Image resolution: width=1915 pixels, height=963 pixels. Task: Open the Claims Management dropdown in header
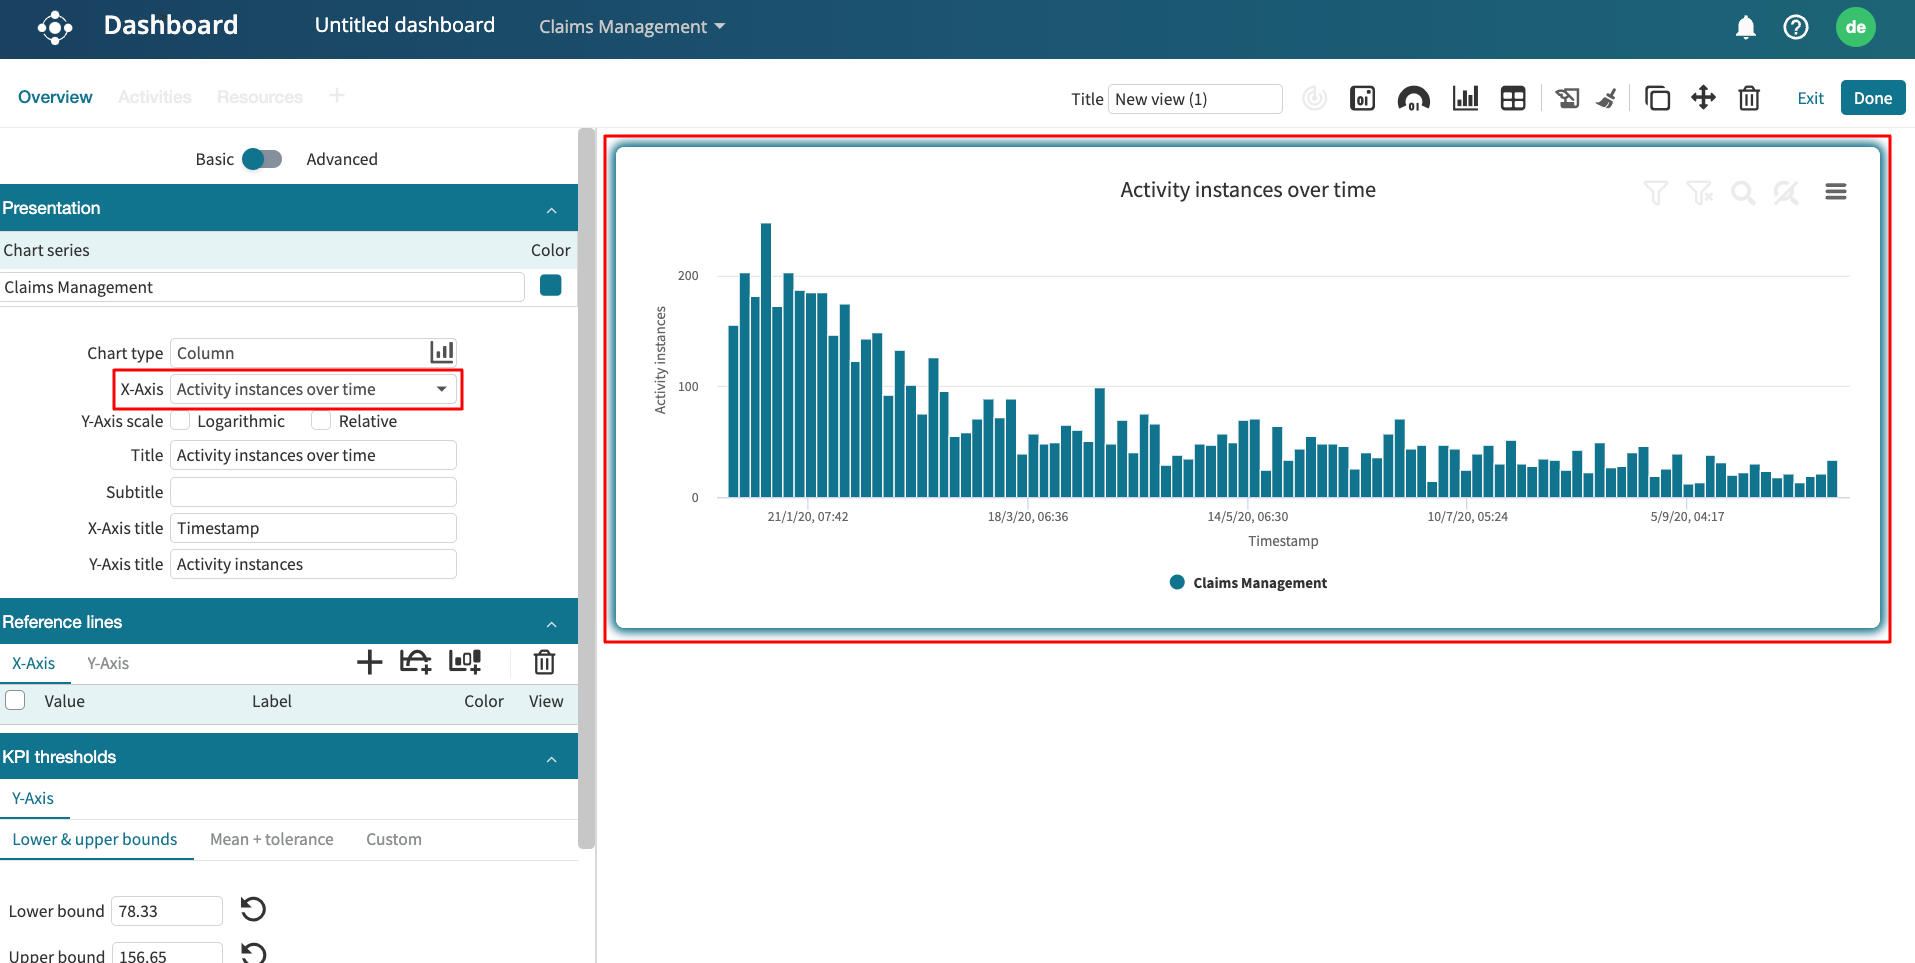coord(631,27)
